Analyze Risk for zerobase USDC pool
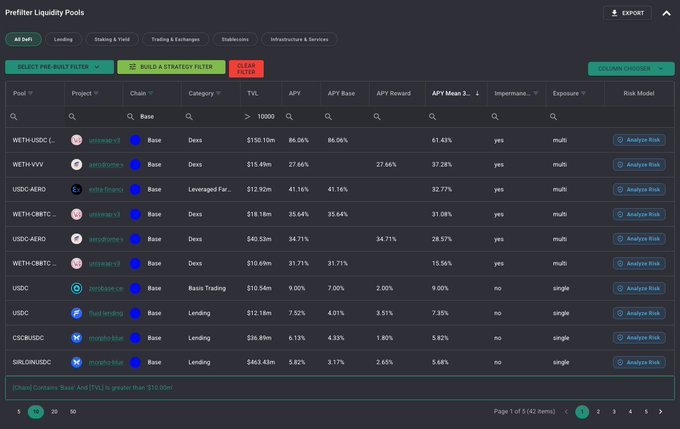The image size is (680, 429). pos(639,288)
